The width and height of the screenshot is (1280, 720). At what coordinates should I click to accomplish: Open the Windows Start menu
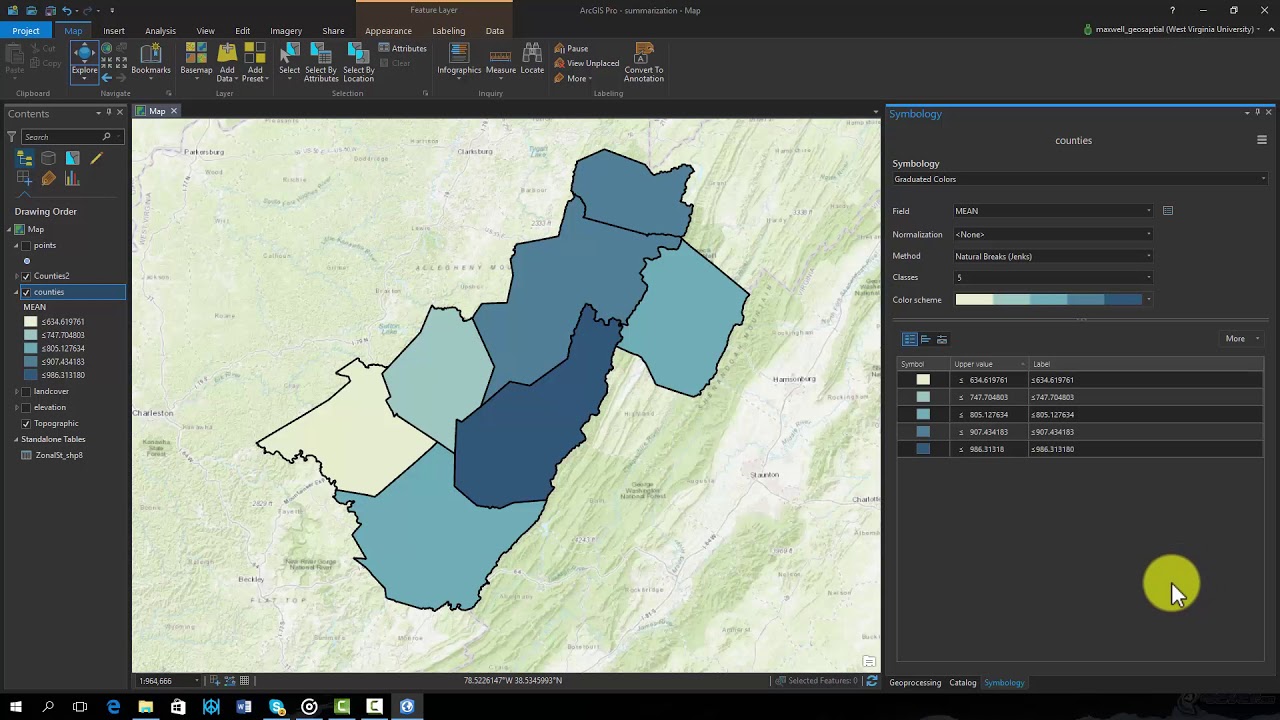[15, 707]
